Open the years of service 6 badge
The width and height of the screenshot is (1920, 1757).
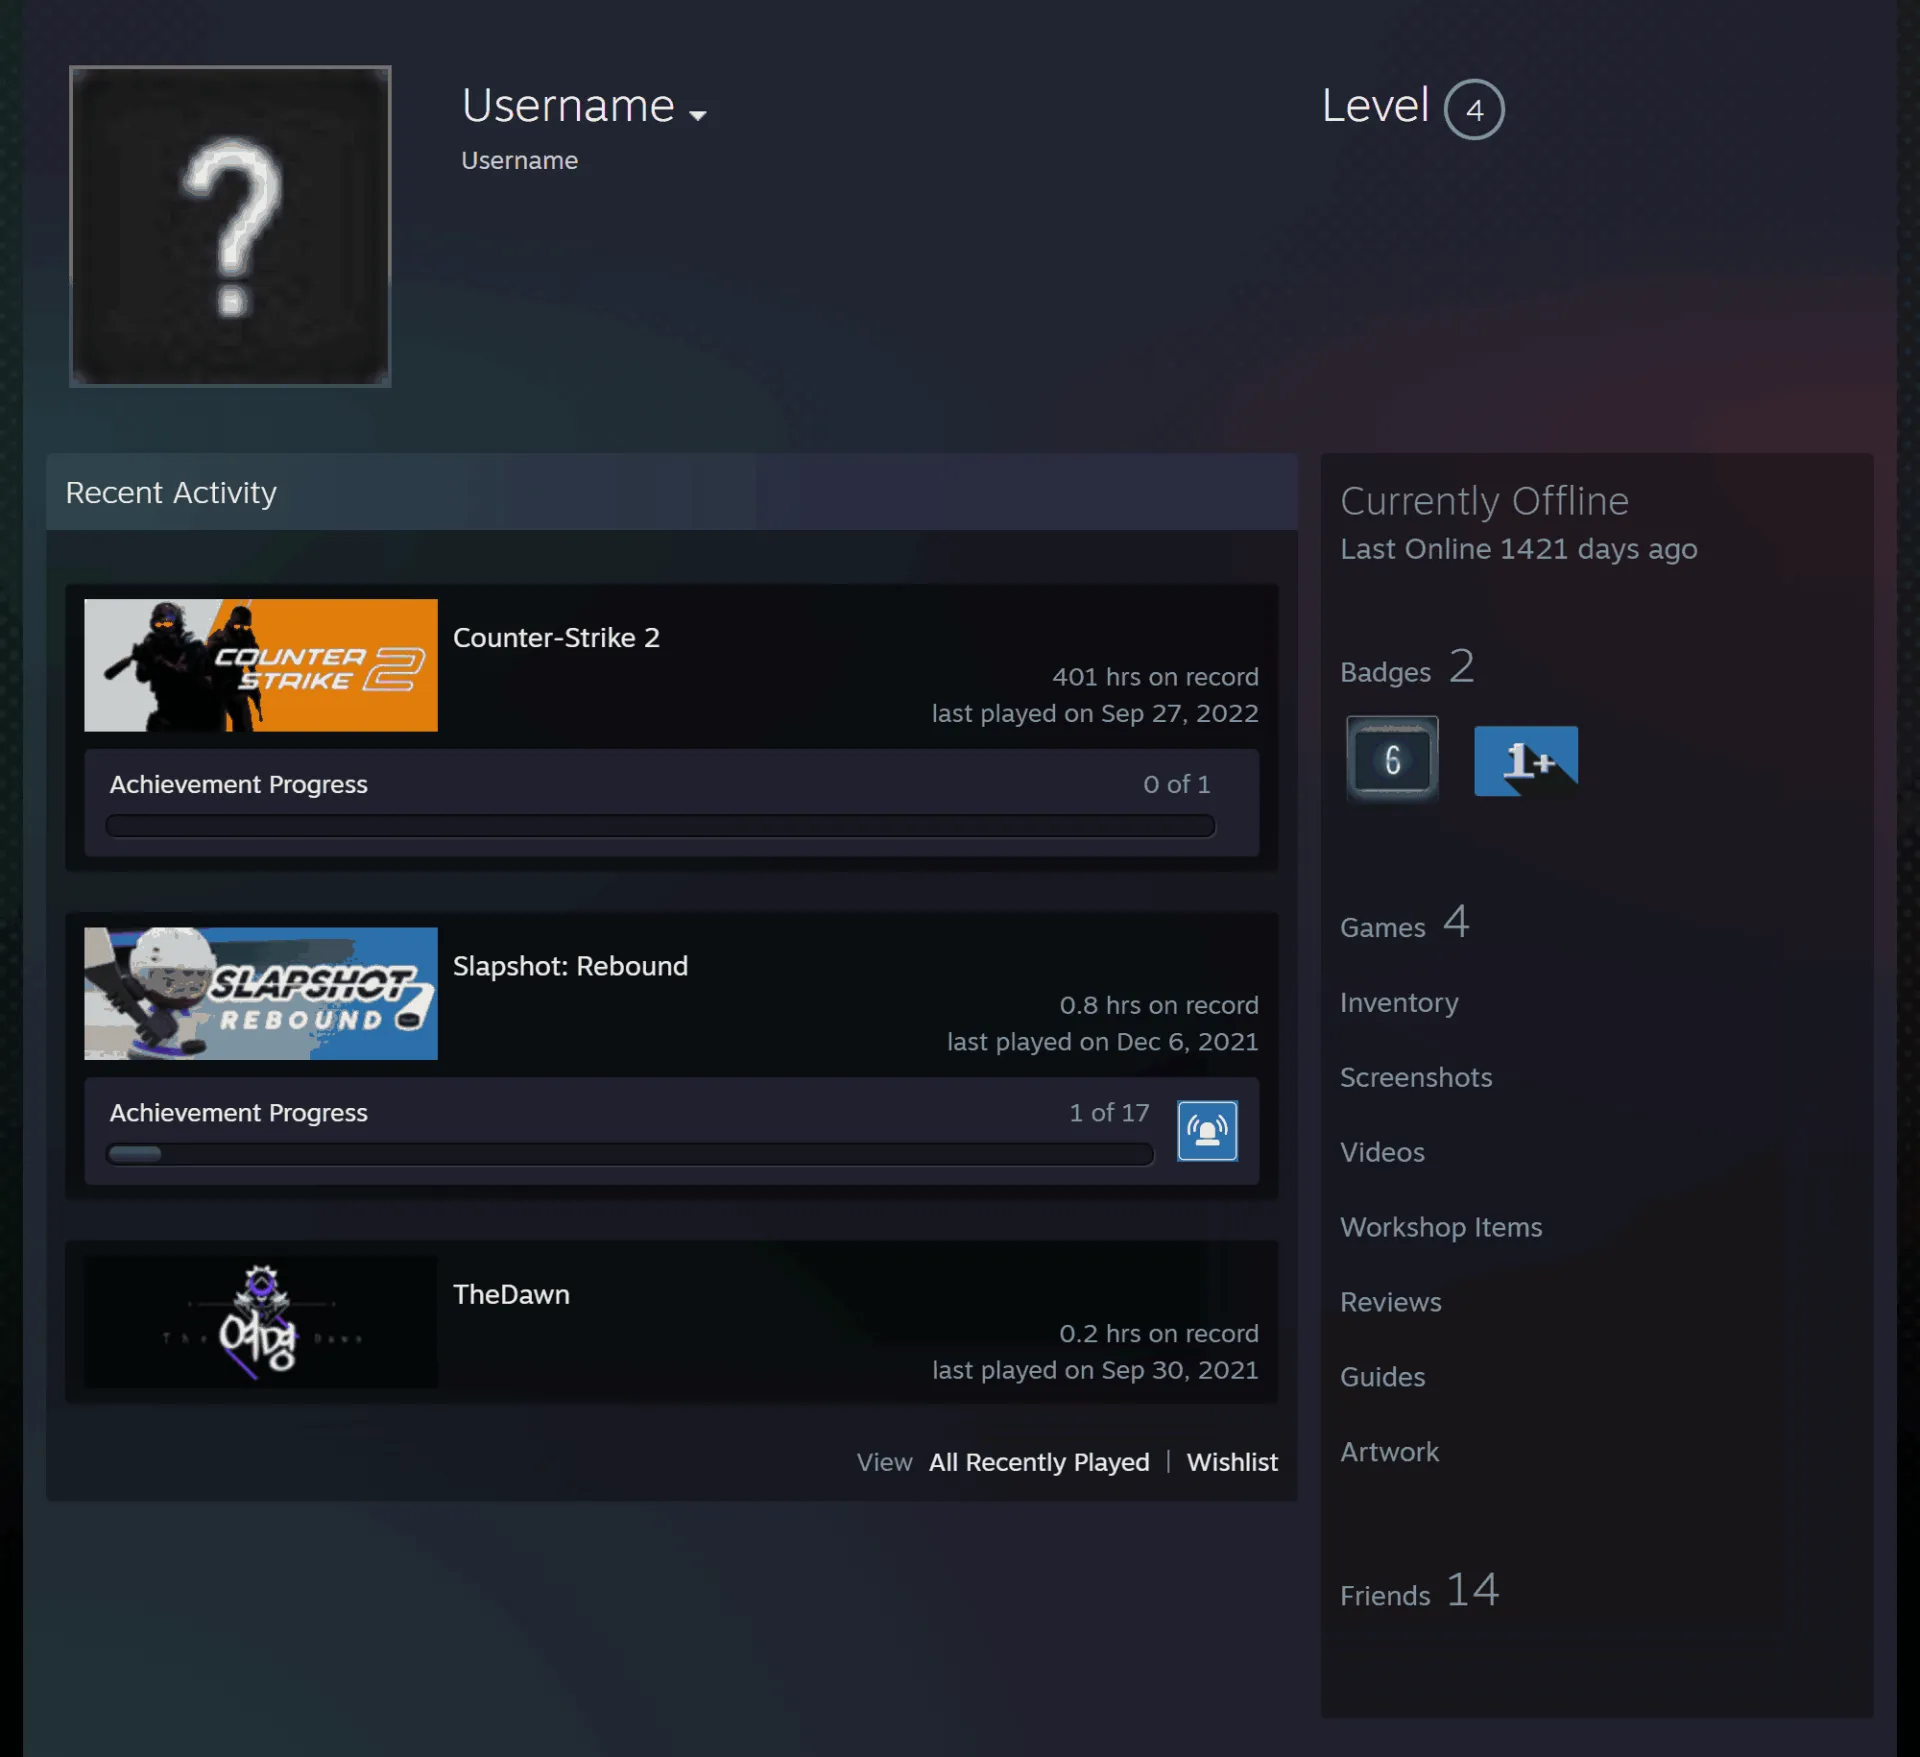[x=1392, y=759]
